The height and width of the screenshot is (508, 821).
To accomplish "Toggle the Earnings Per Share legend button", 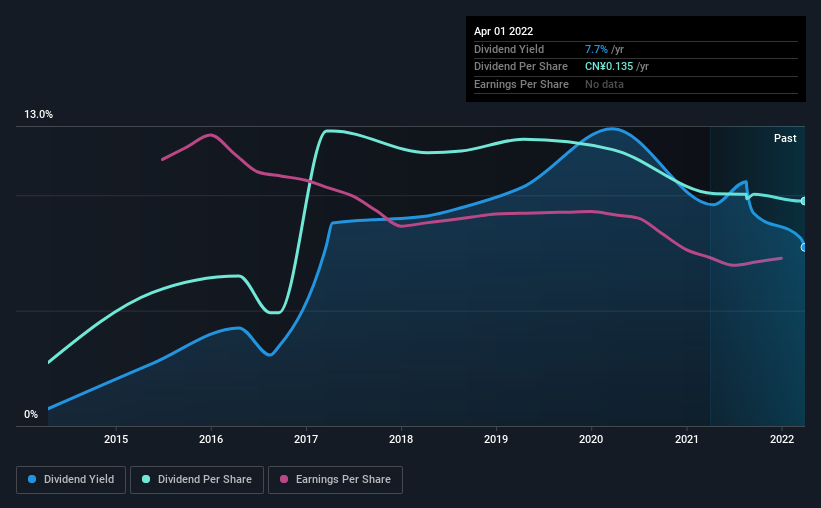I will click(x=335, y=480).
